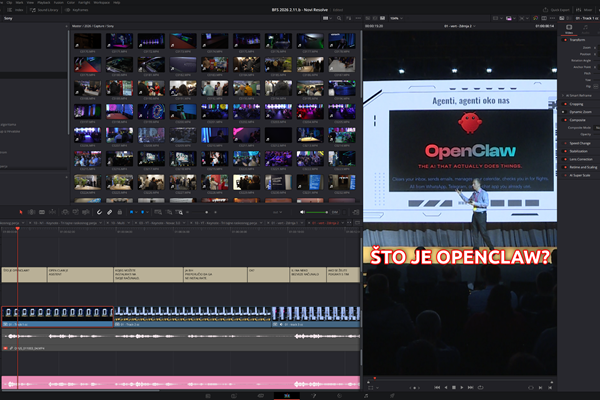
Task: Toggle the Composite section enable switch
Action: tap(565, 120)
